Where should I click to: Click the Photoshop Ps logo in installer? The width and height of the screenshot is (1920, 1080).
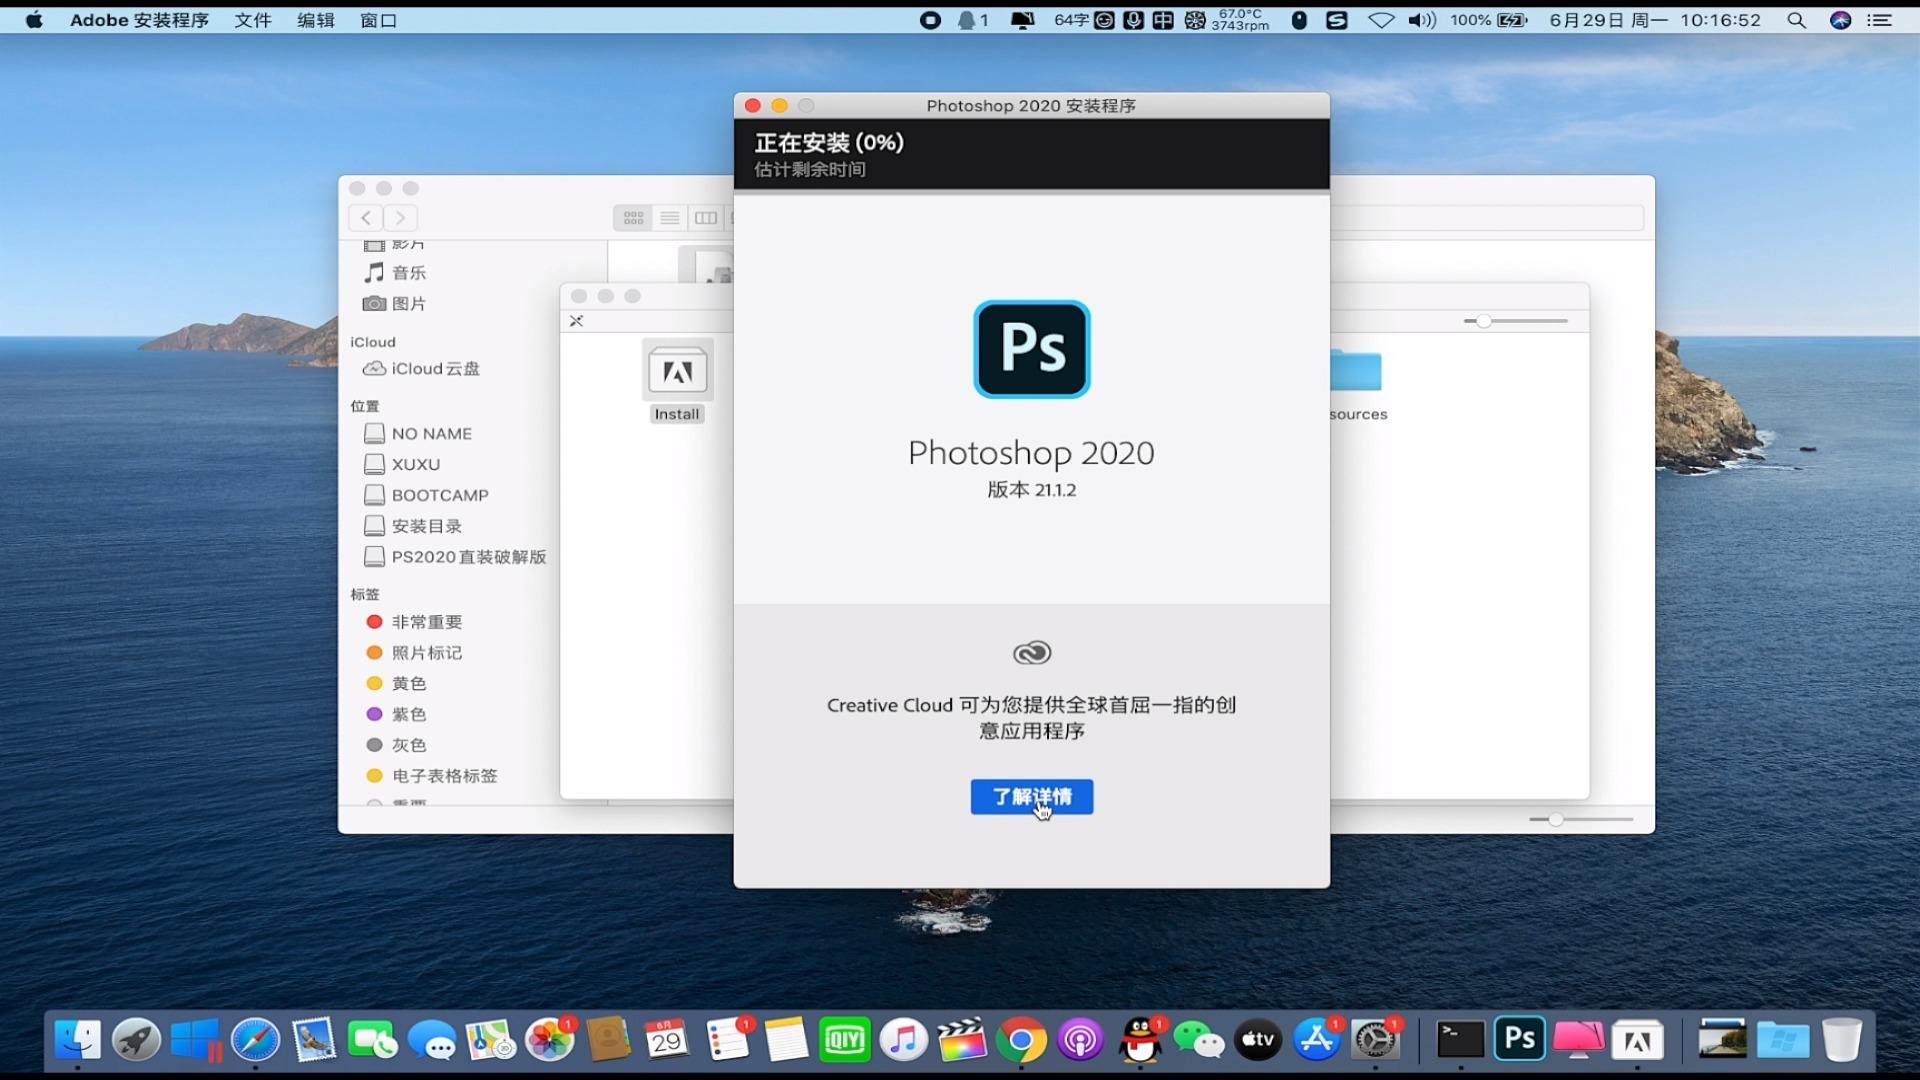(1031, 349)
